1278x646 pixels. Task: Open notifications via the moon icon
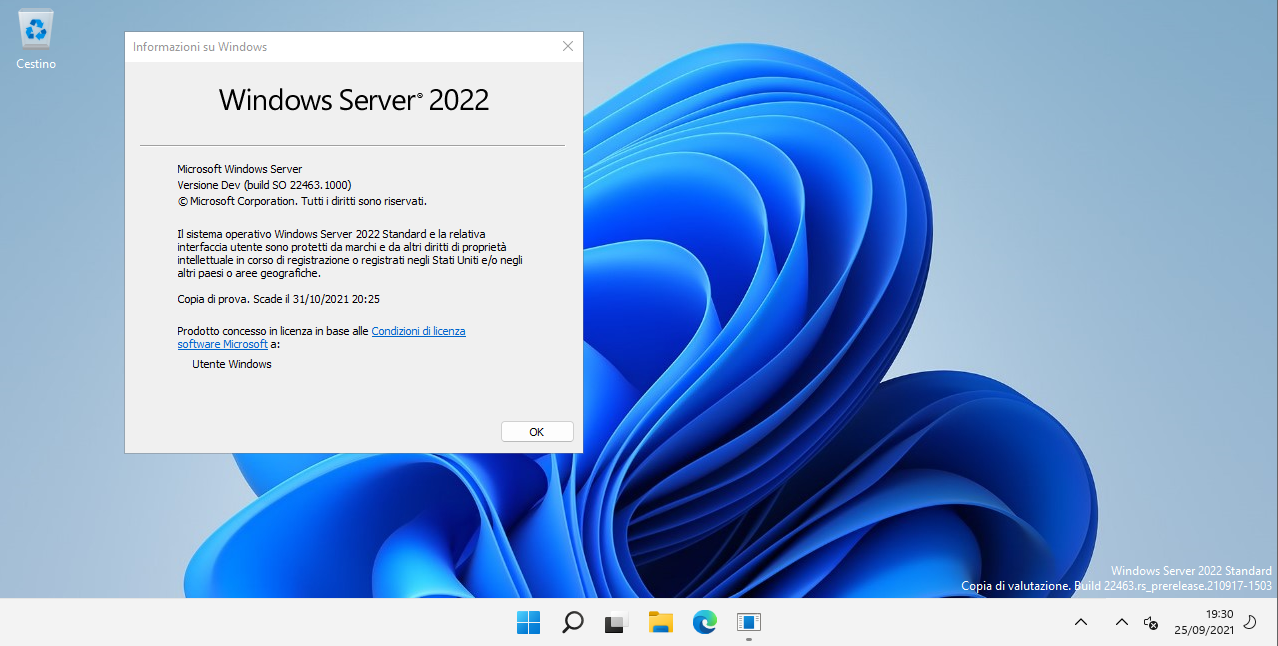[1249, 622]
